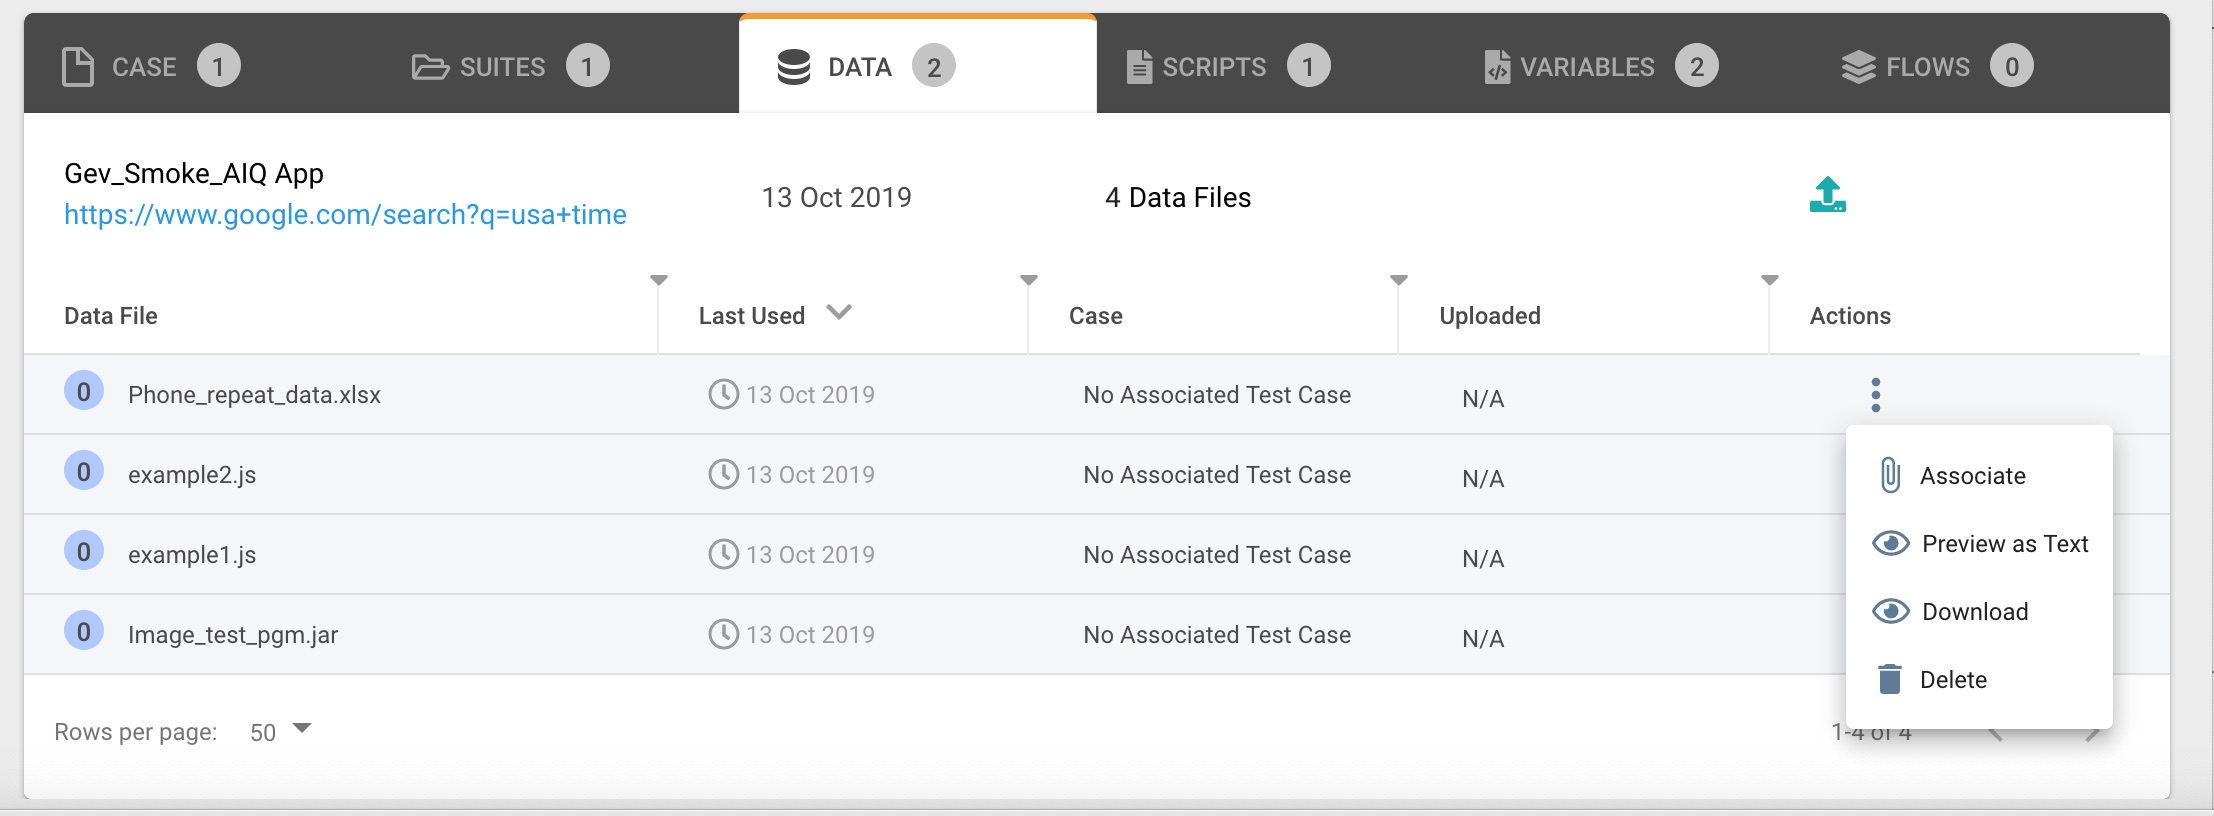The width and height of the screenshot is (2214, 816).
Task: Open the Case column filter triangle
Action: 1399,280
